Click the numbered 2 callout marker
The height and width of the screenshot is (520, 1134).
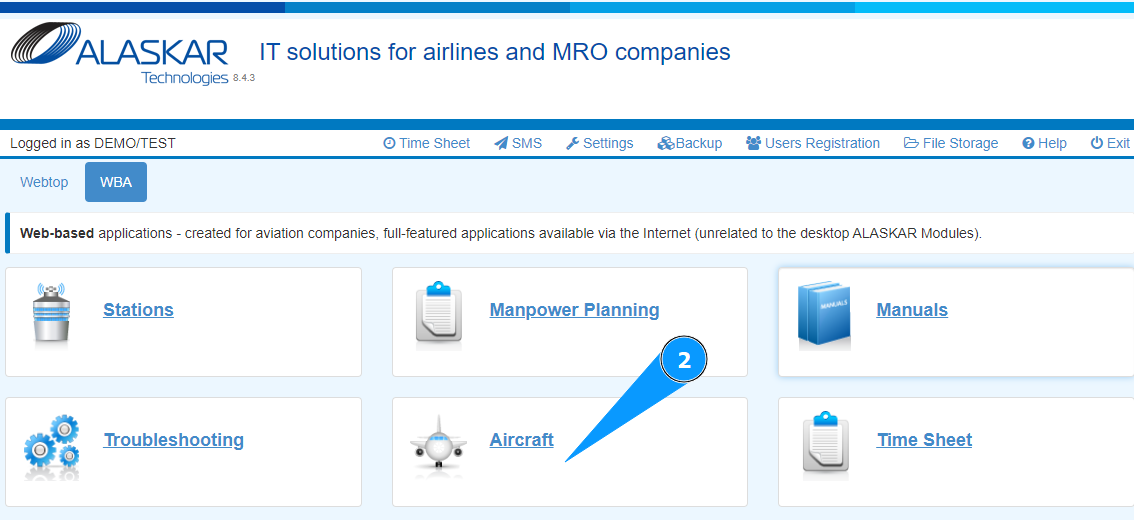684,361
